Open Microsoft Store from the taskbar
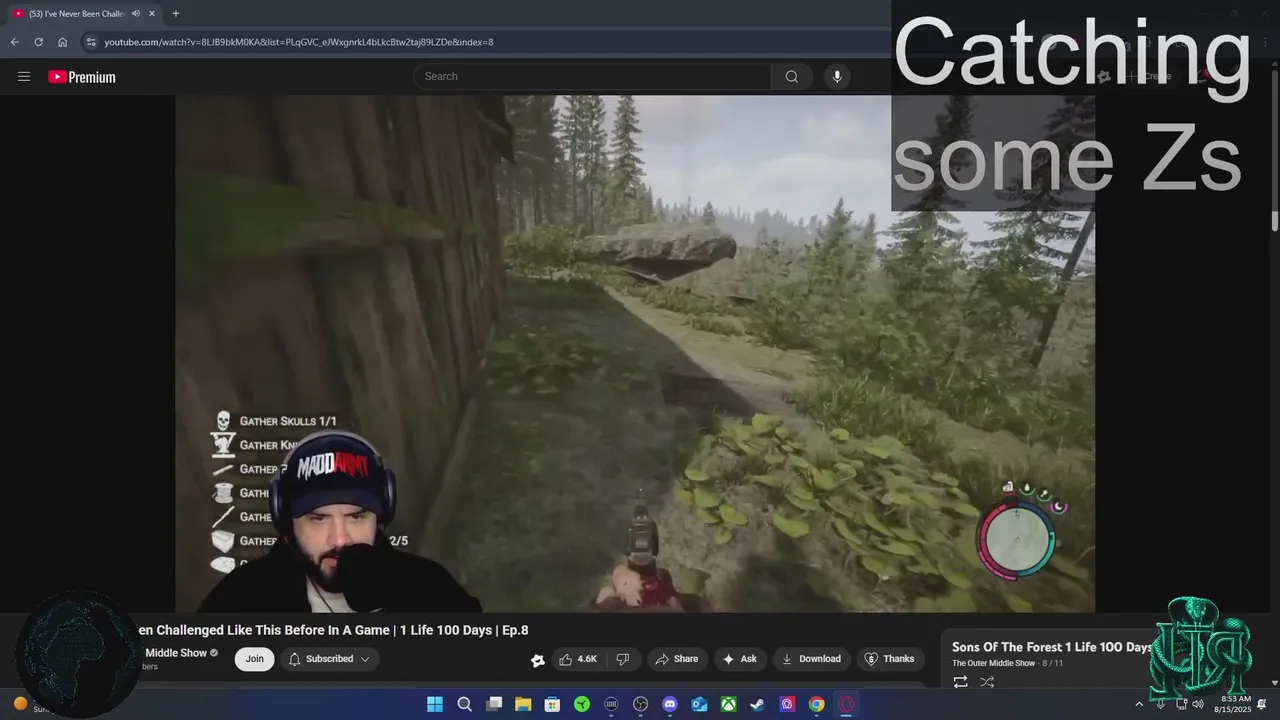Screen dimensions: 1280x720 [x=552, y=704]
